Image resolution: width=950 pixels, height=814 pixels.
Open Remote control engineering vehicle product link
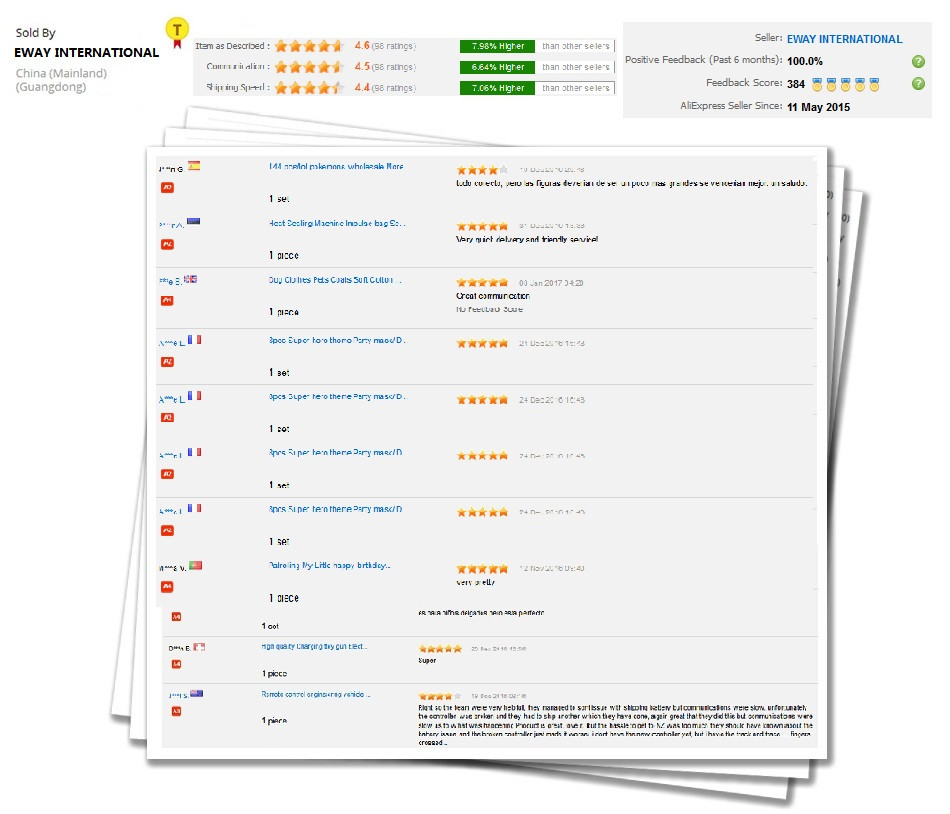(316, 694)
